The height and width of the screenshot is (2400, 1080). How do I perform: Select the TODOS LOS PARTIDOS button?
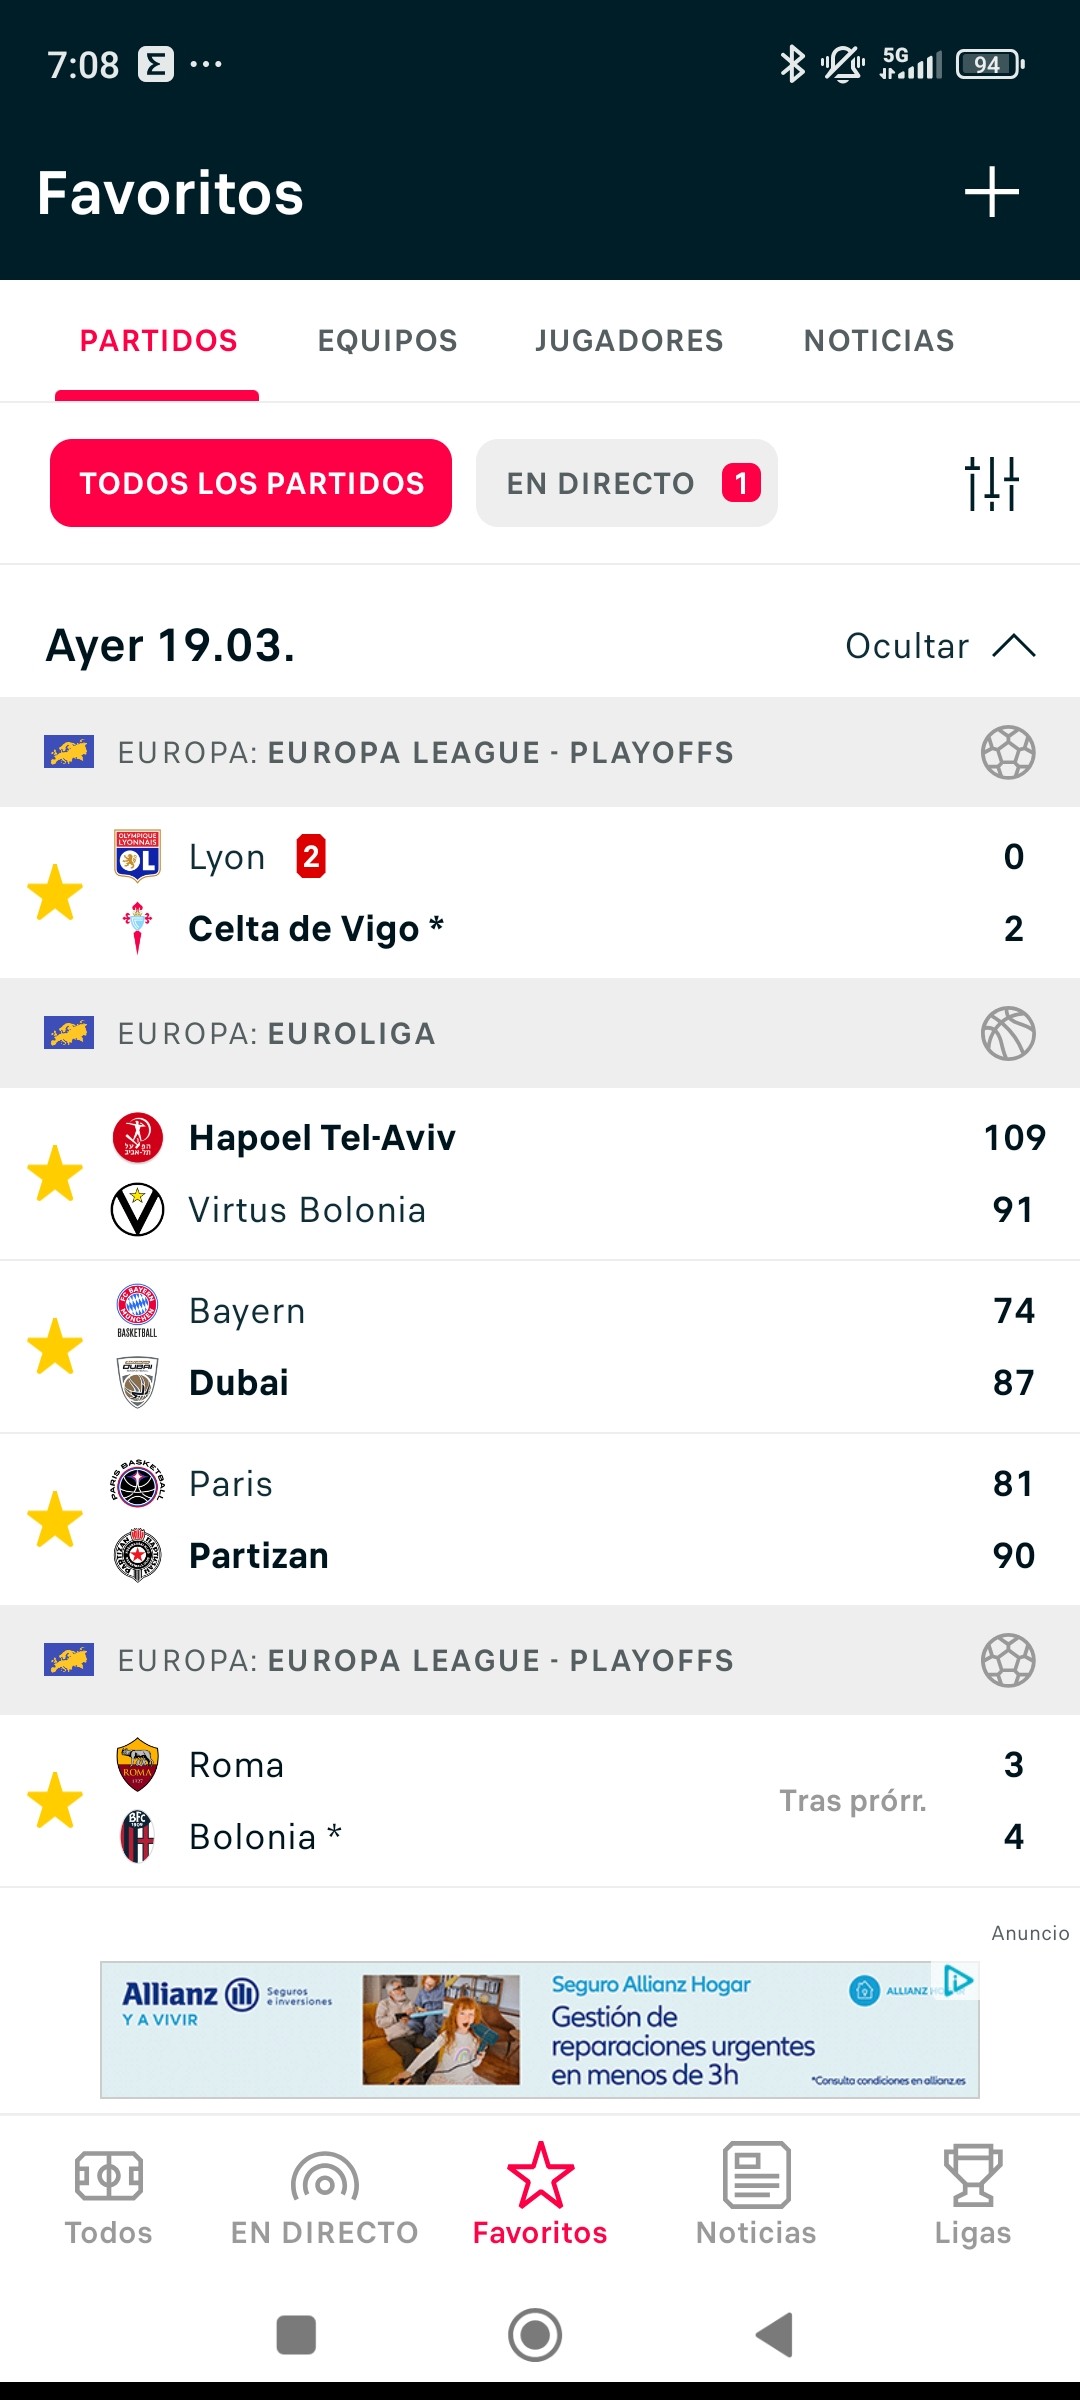[x=251, y=483]
